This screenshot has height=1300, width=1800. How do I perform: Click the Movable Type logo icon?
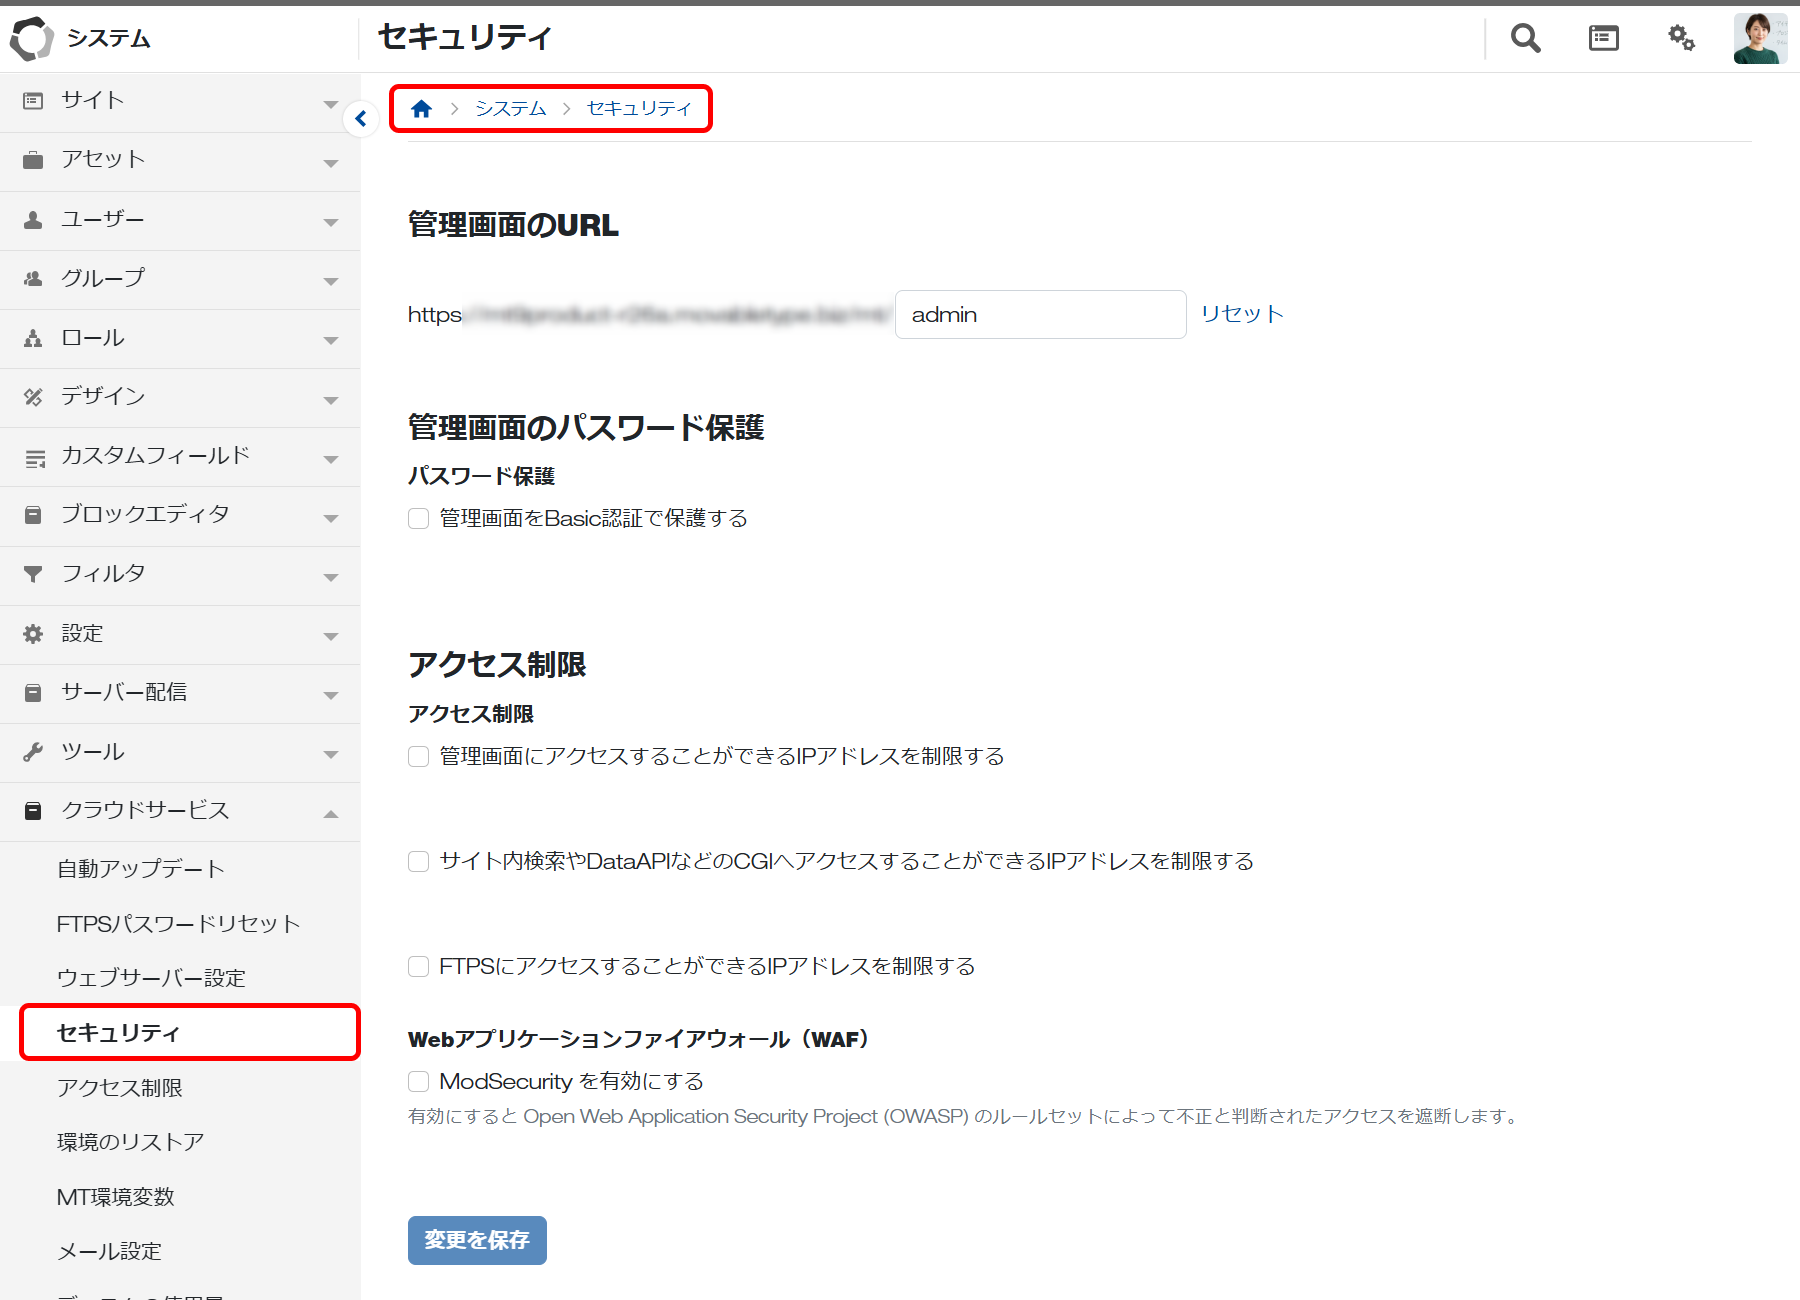pos(31,38)
